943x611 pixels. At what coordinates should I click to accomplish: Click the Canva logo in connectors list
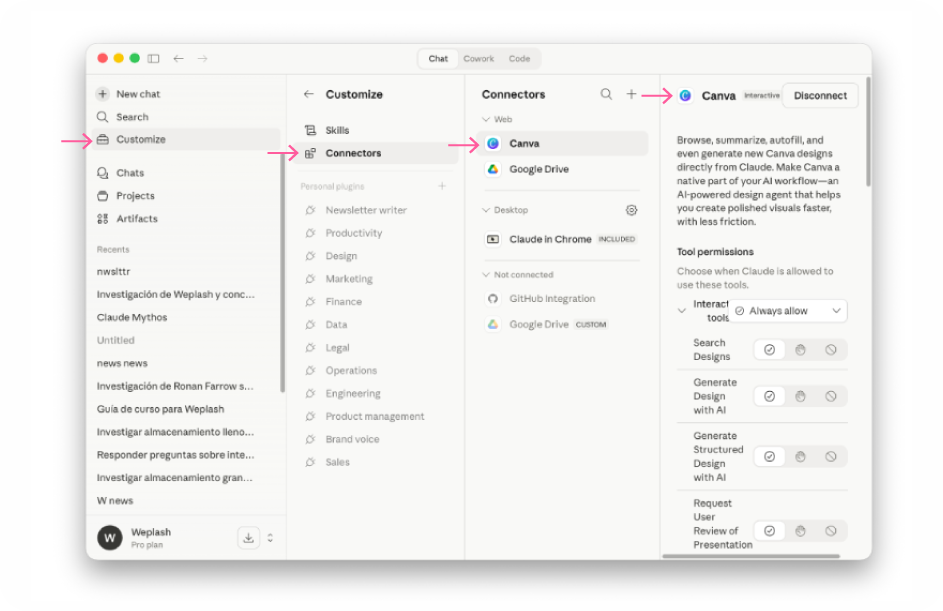point(493,144)
